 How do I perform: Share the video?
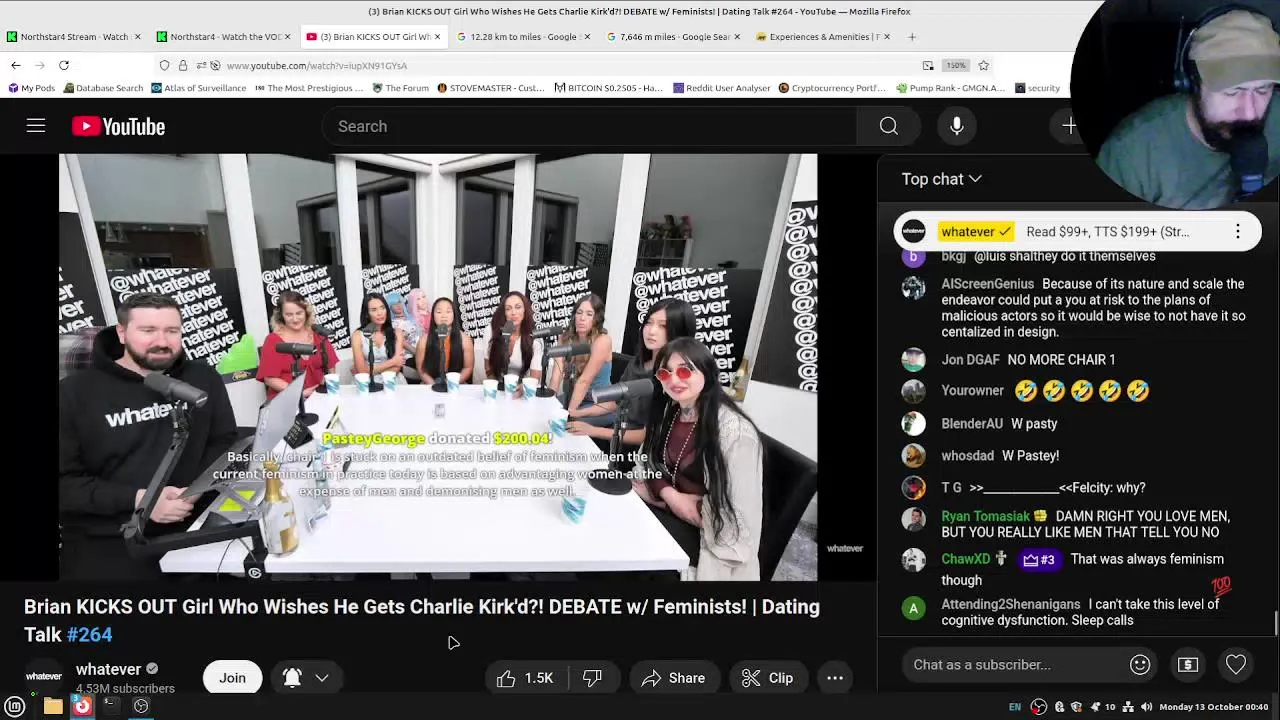point(674,678)
